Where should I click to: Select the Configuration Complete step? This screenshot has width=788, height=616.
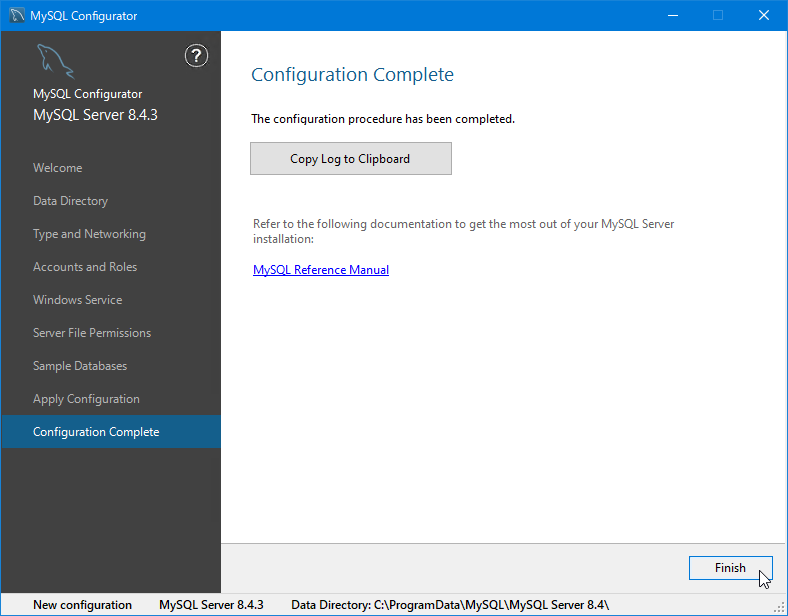click(x=111, y=432)
